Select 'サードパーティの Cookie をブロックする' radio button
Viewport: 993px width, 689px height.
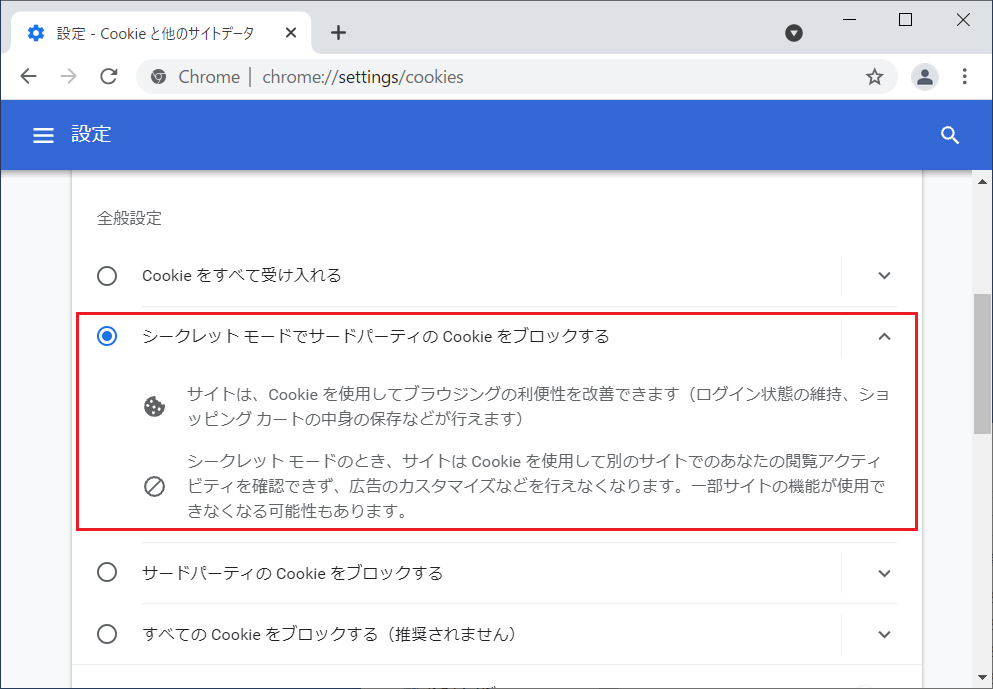(107, 572)
